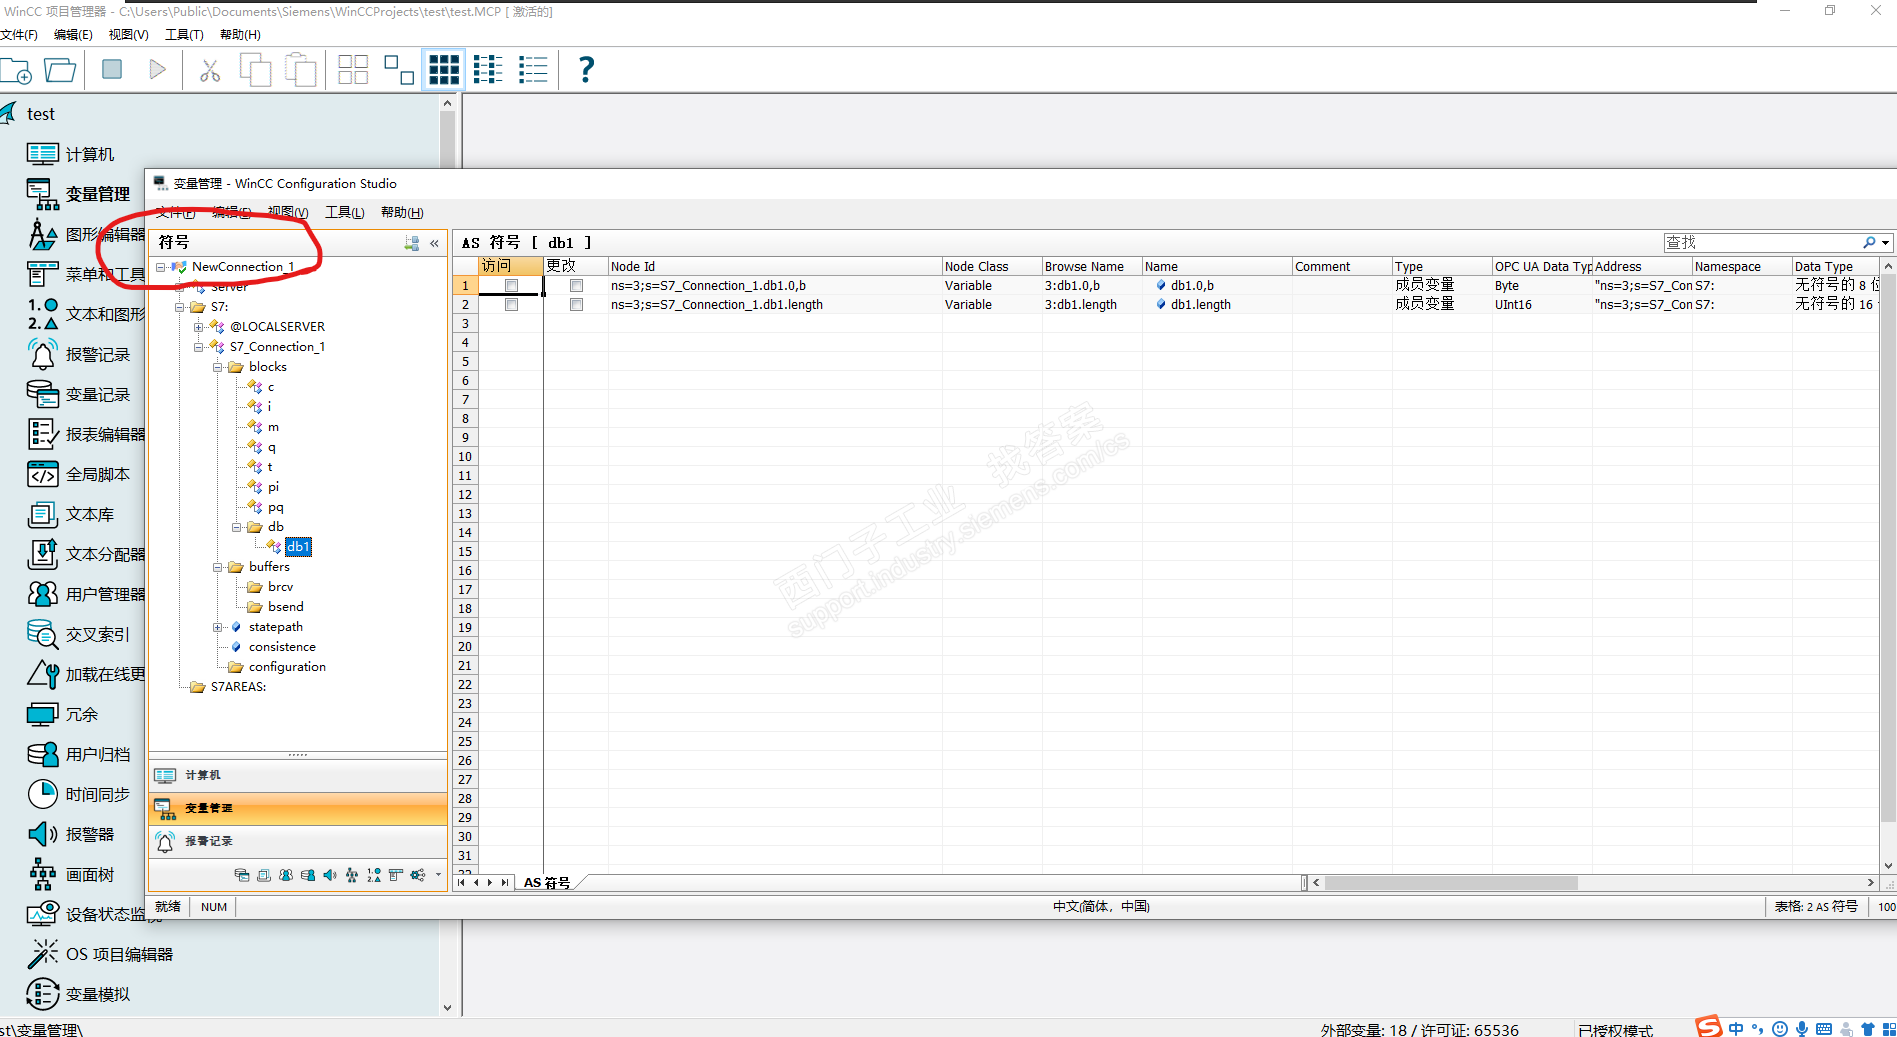Open 文件(F) menu in WinCC Explorer

[19, 35]
